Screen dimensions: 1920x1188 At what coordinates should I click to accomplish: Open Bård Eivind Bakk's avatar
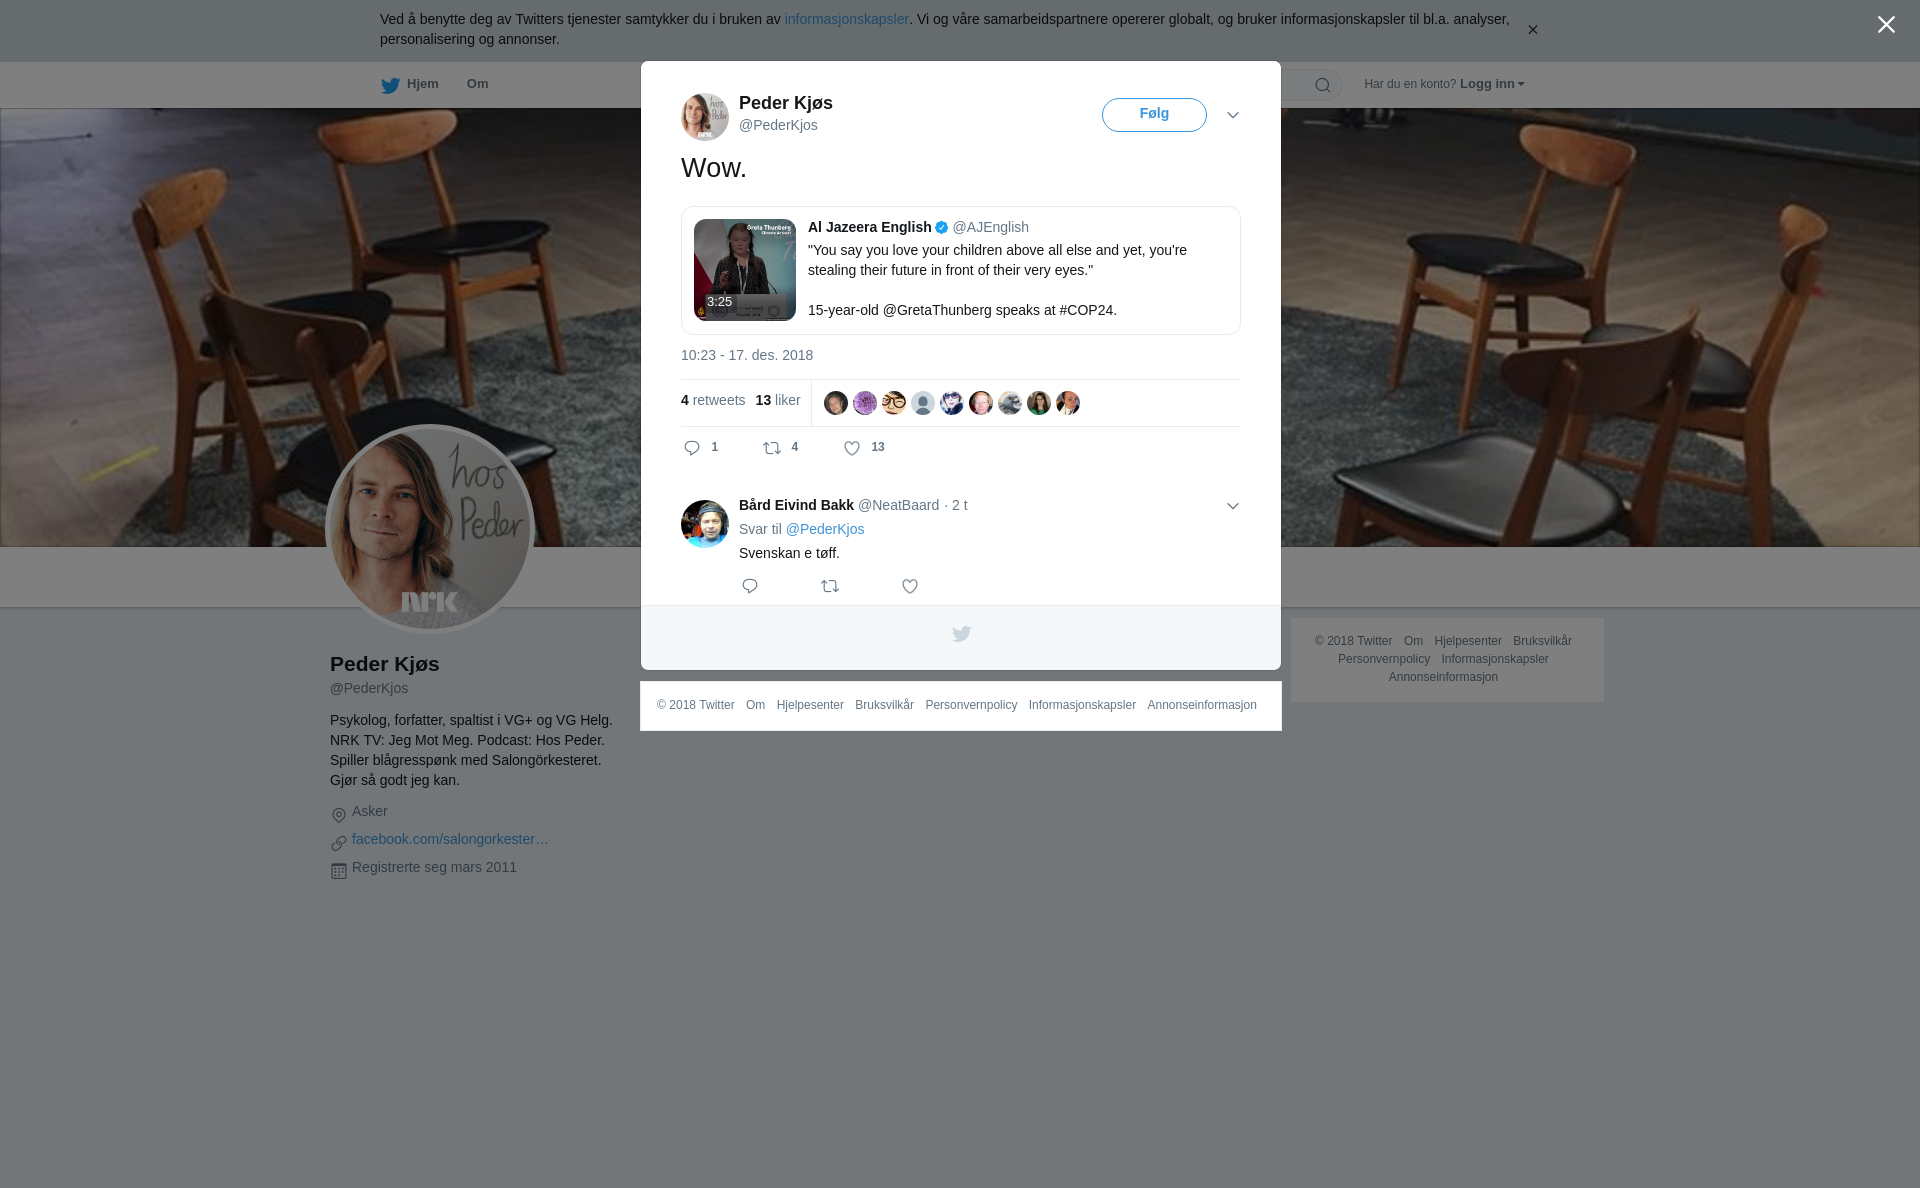pyautogui.click(x=705, y=524)
